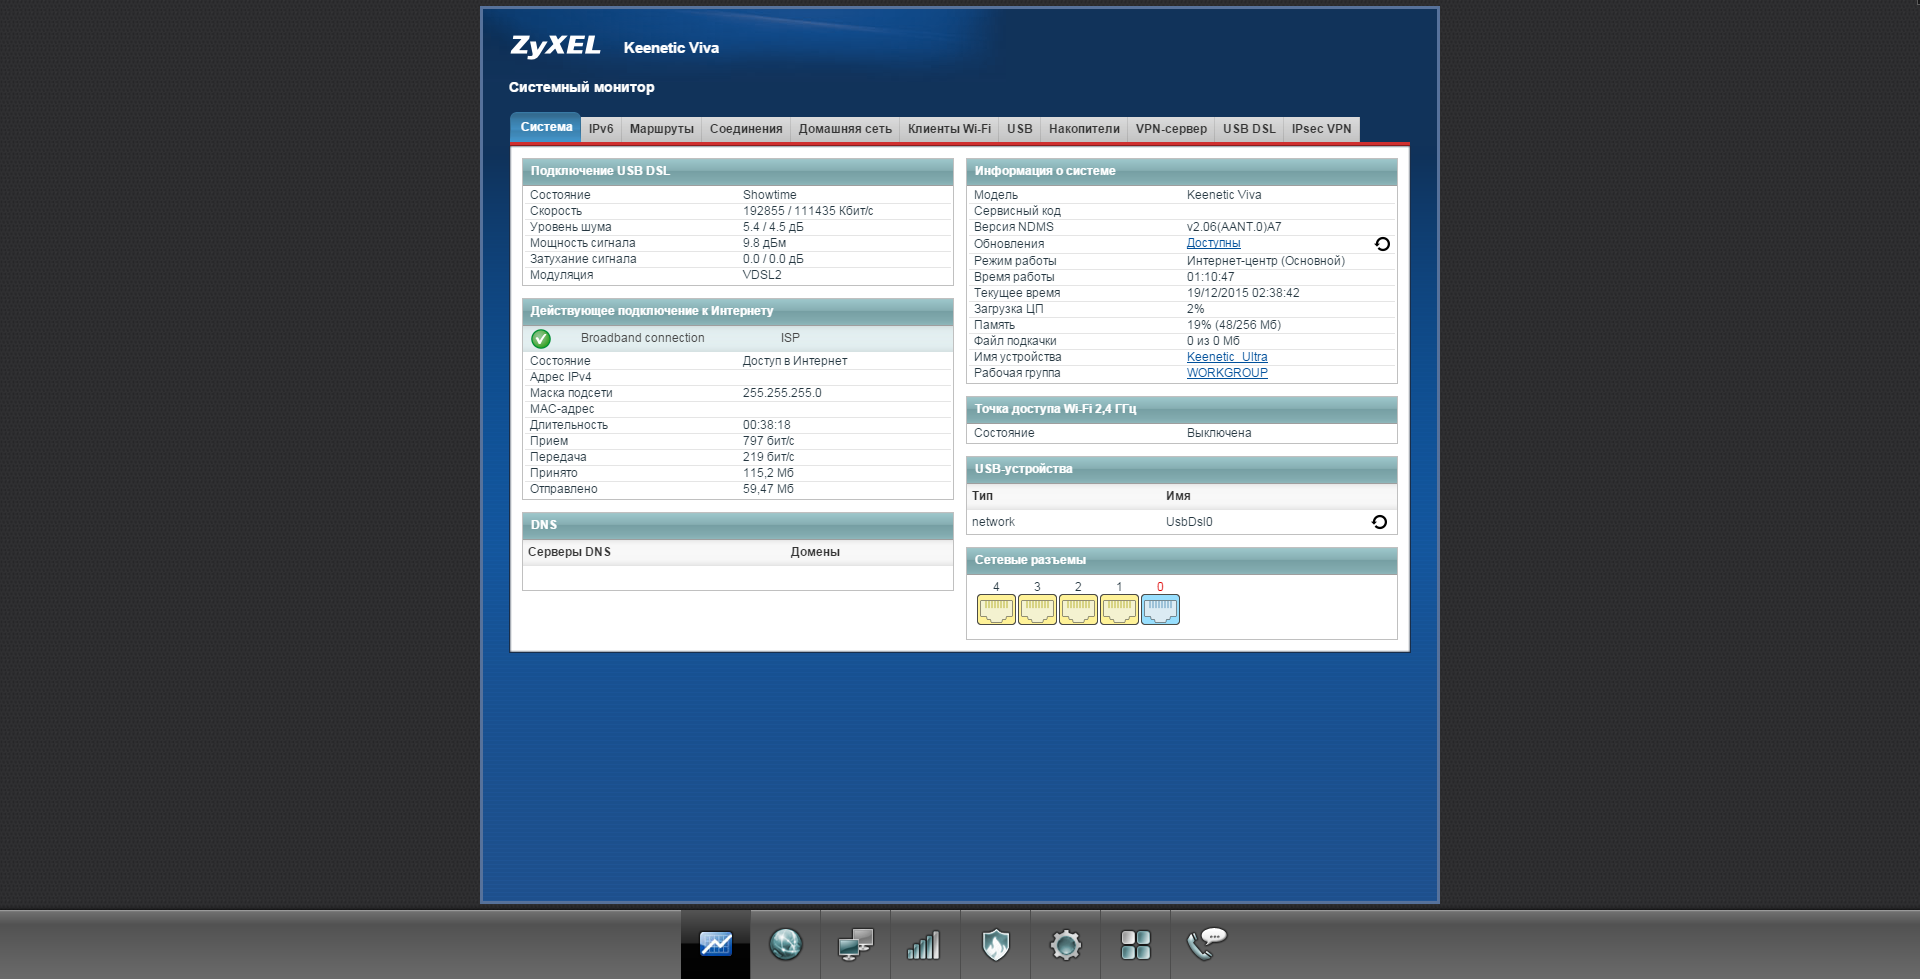The width and height of the screenshot is (1920, 979).
Task: Click the memory value 19% (48/256 Мб)
Action: pos(1234,325)
